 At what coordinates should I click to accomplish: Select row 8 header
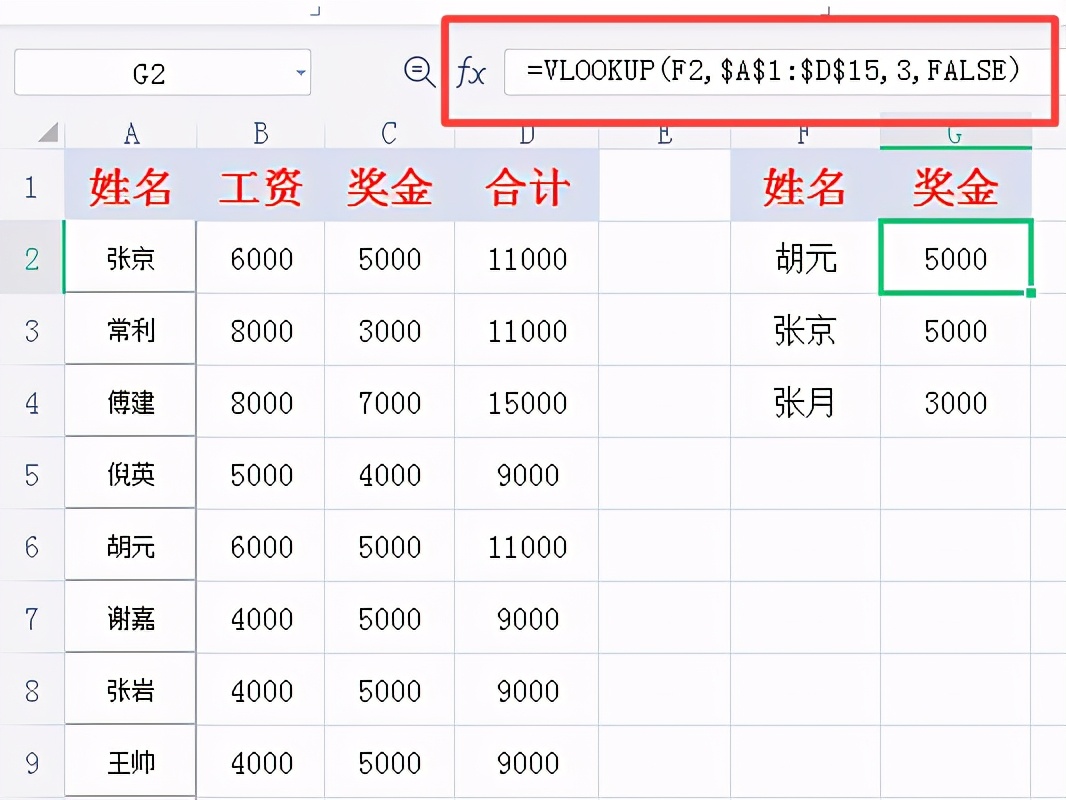click(x=31, y=691)
